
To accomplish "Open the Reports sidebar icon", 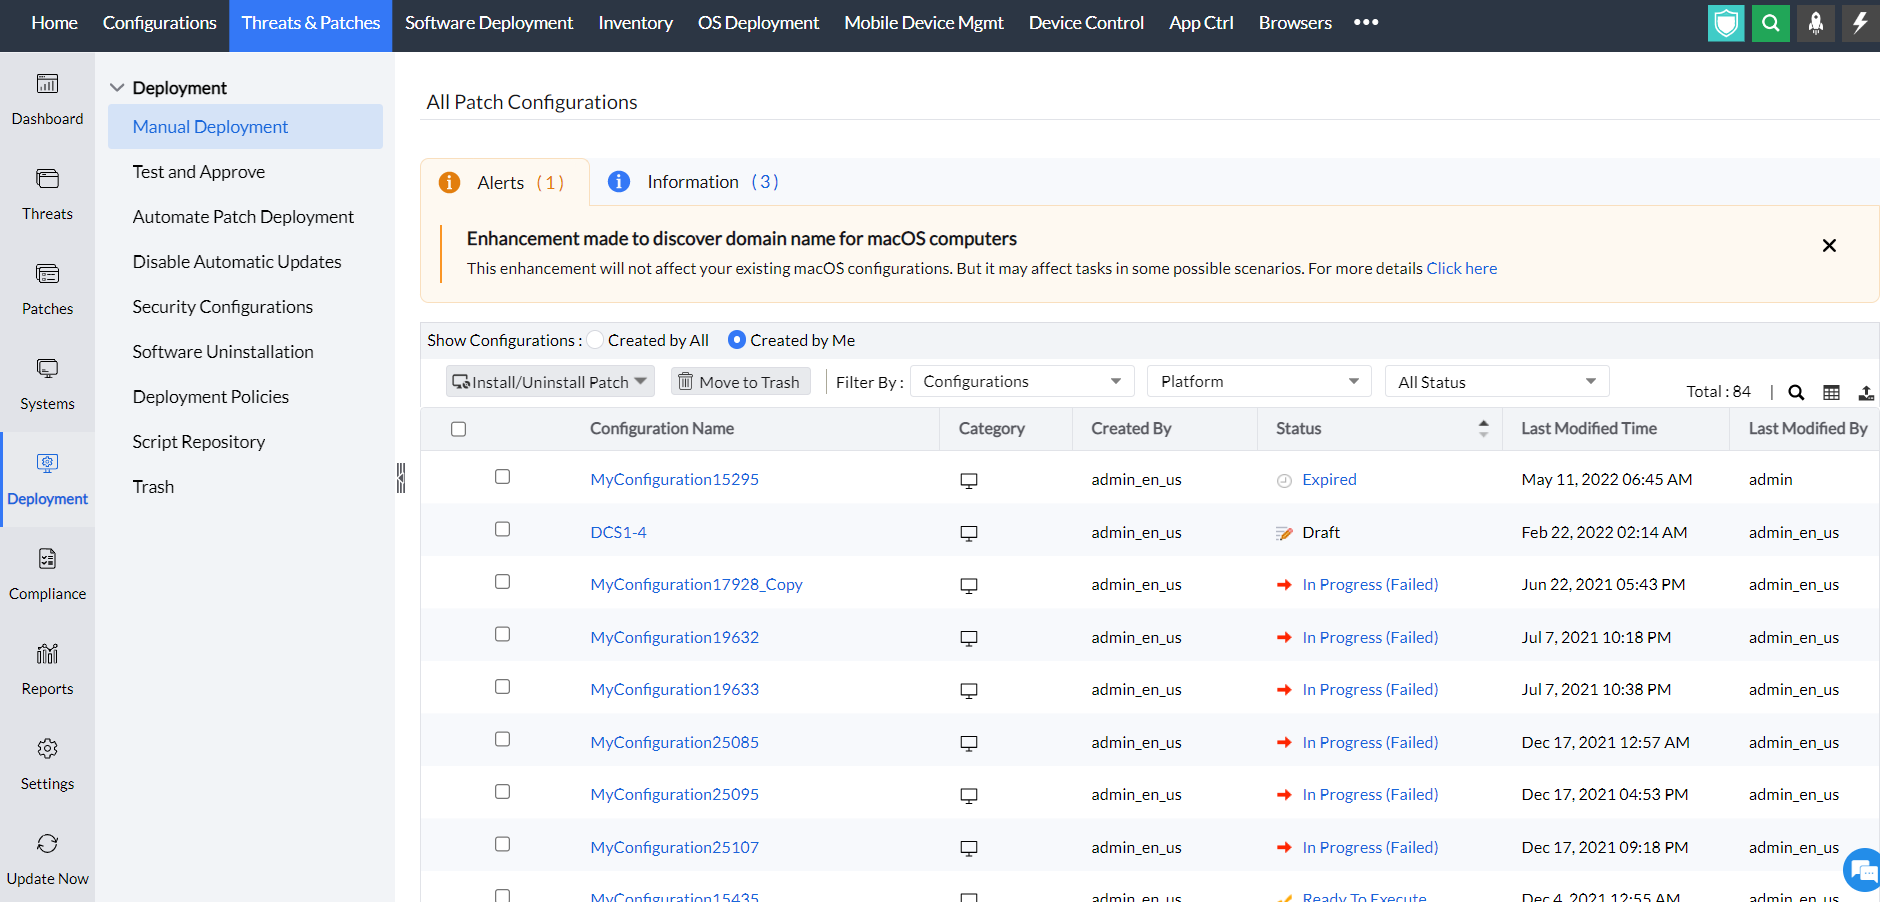I will (x=47, y=654).
